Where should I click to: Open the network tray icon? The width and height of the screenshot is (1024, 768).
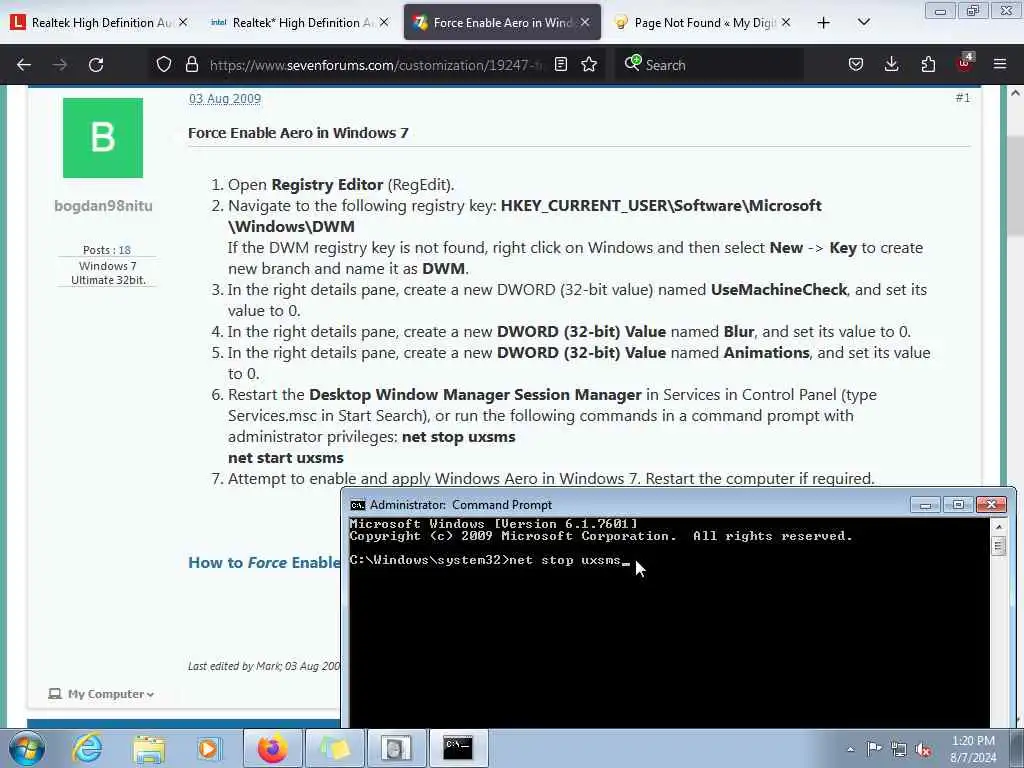coord(899,749)
